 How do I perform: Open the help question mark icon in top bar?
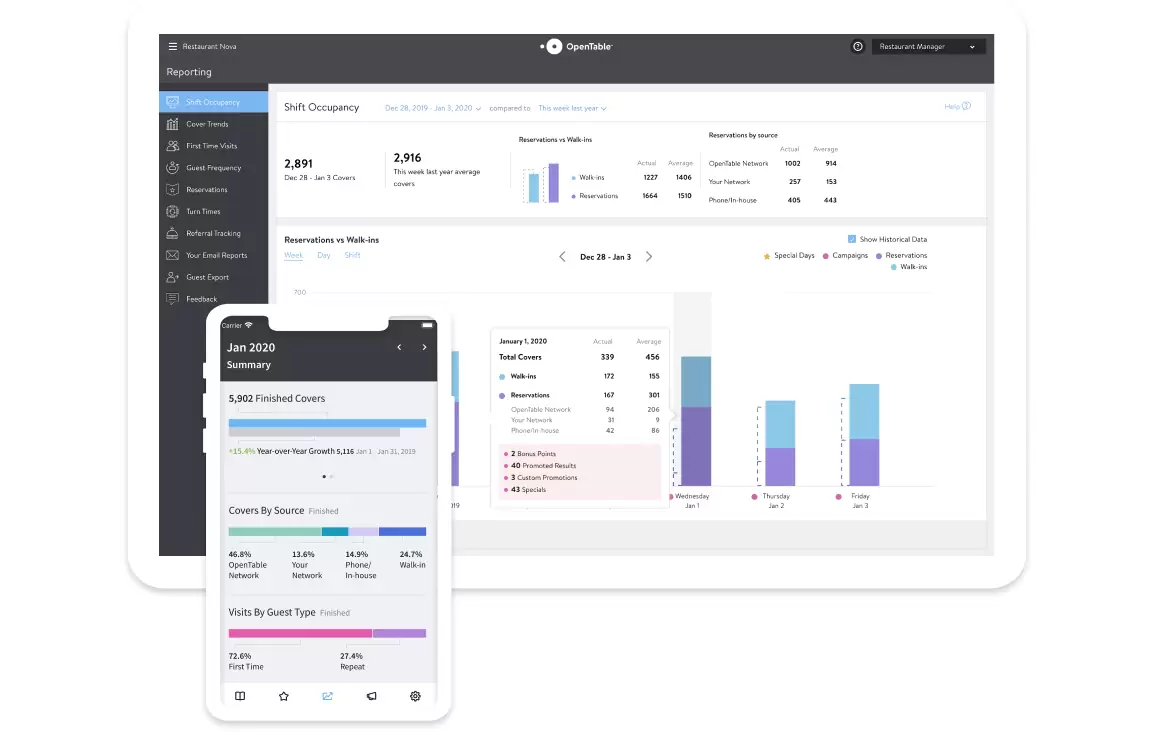tap(857, 46)
